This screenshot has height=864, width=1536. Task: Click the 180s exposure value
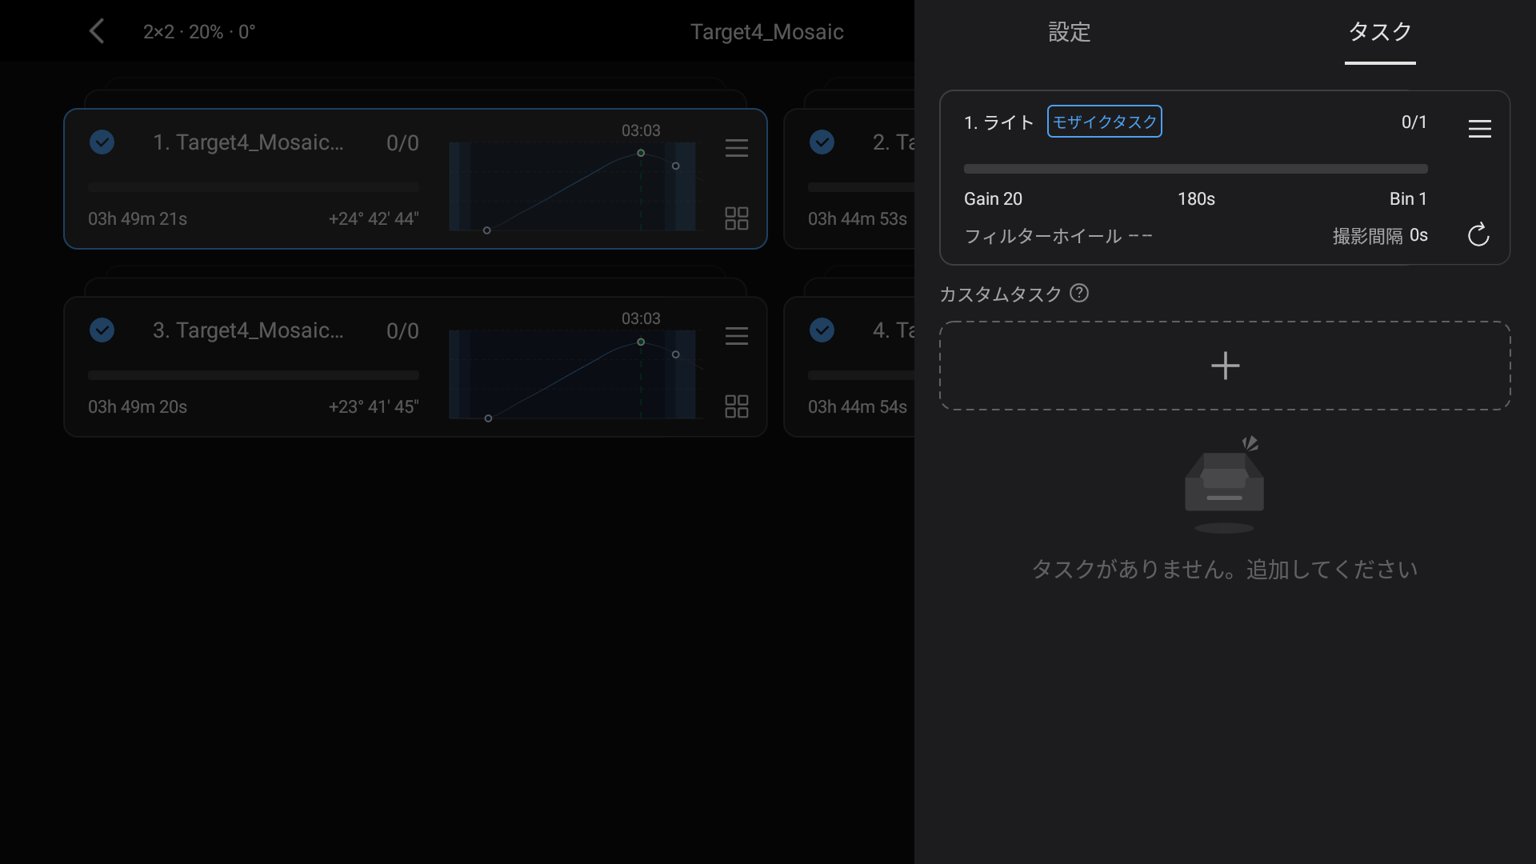tap(1196, 199)
